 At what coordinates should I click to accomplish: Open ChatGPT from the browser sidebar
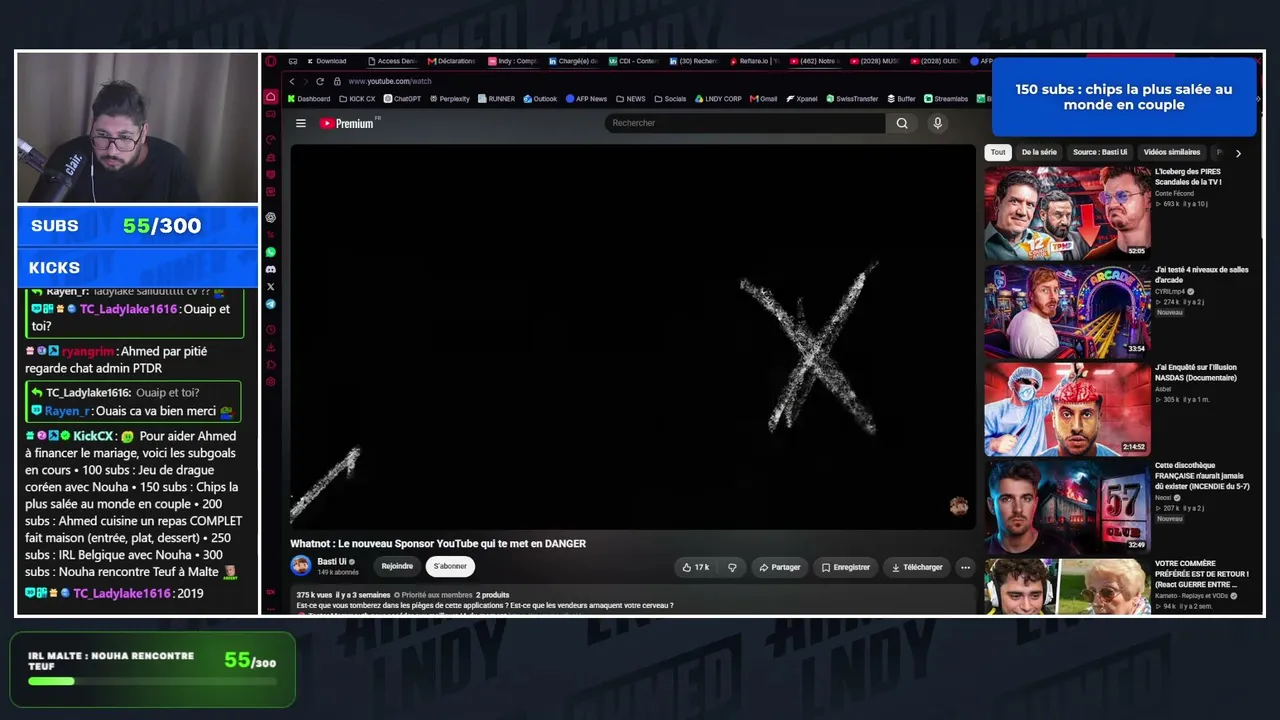270,217
